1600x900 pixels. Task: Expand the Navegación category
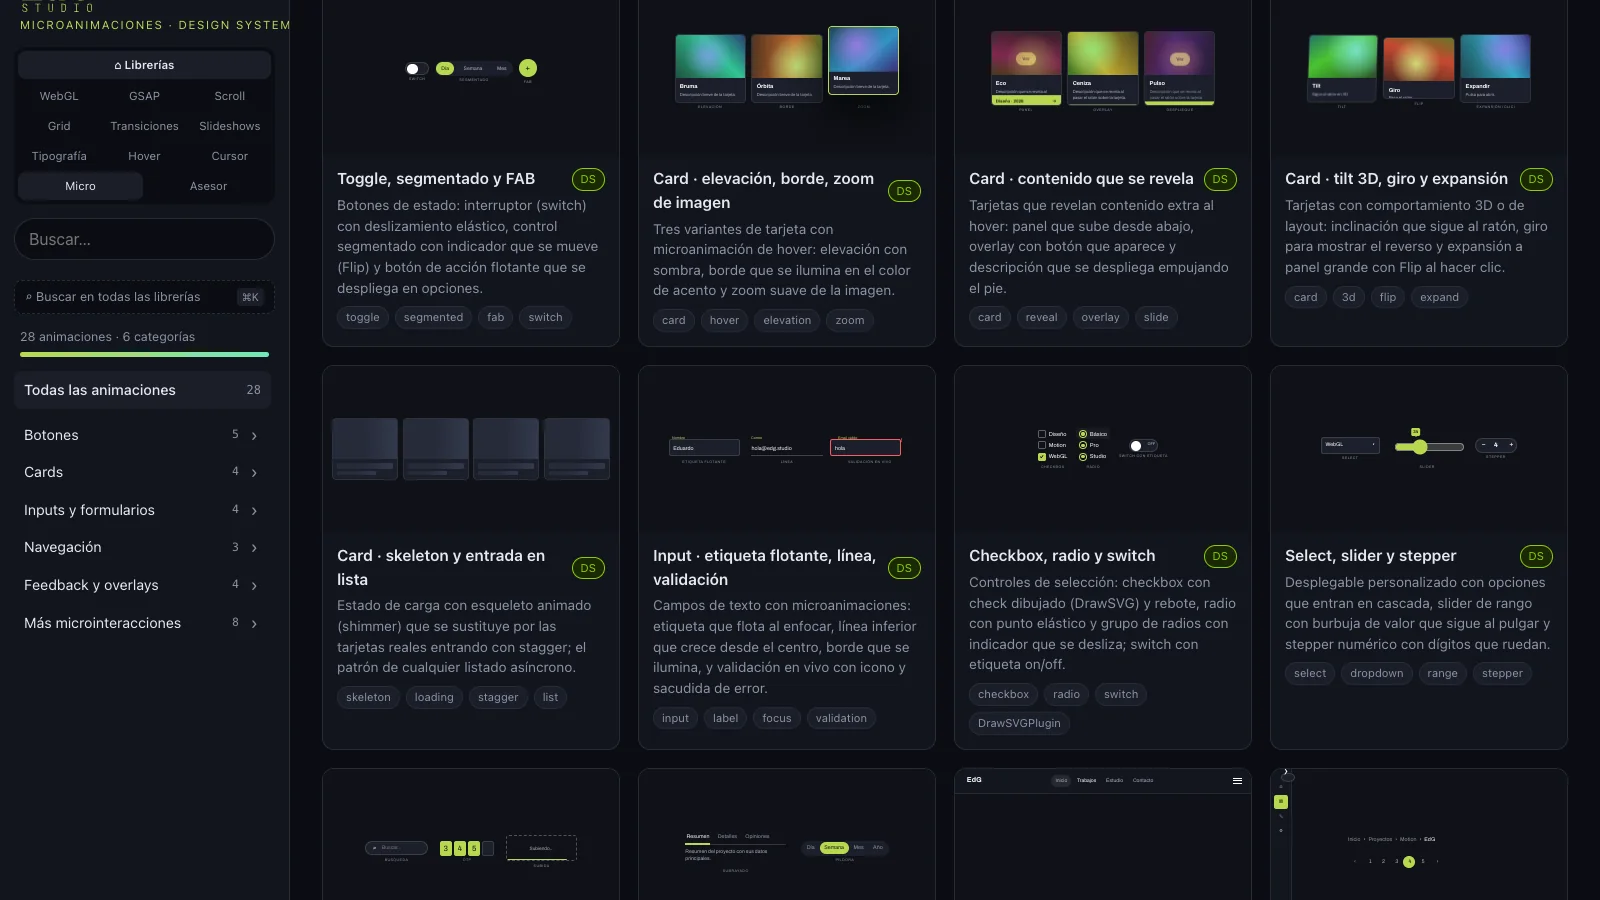(x=143, y=547)
